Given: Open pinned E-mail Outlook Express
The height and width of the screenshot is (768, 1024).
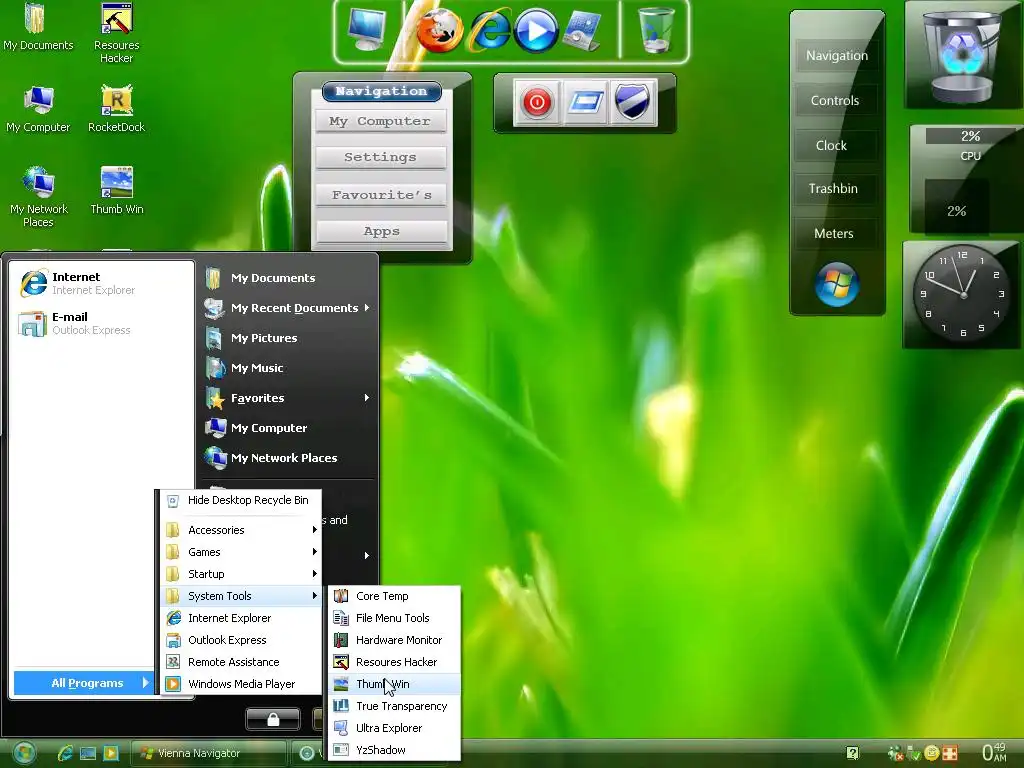Looking at the screenshot, I should (x=101, y=323).
